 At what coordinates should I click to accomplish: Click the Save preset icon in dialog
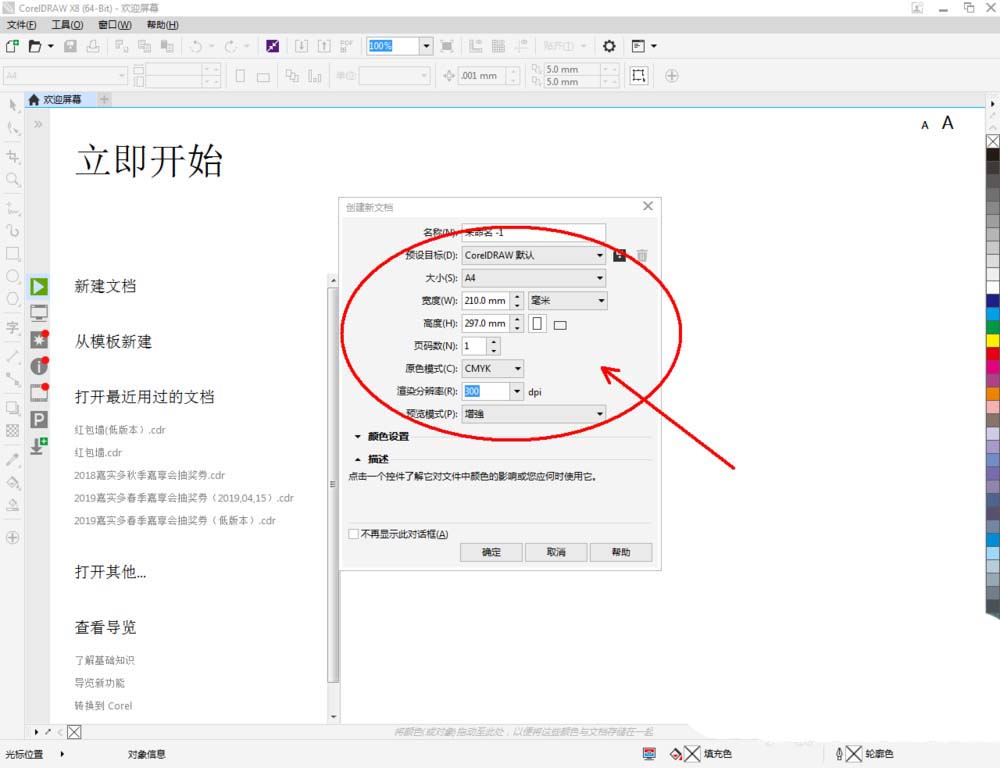point(619,255)
